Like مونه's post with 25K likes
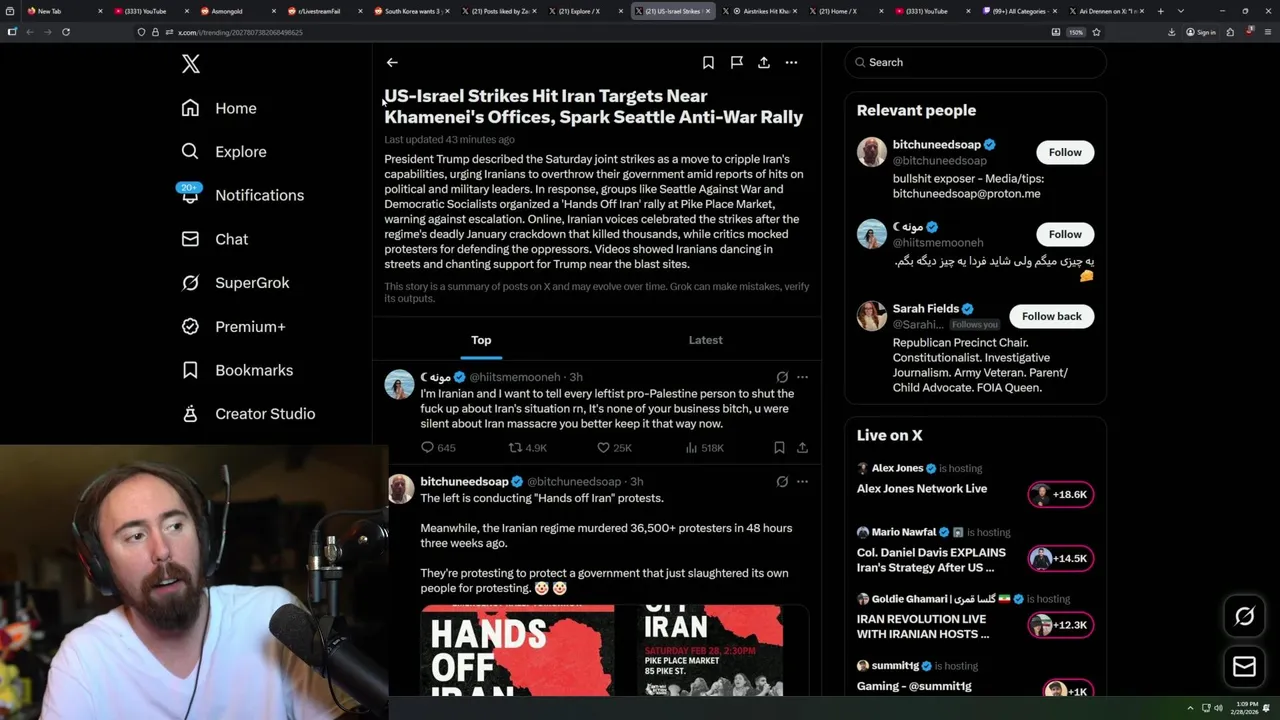1280x720 pixels. coord(613,448)
